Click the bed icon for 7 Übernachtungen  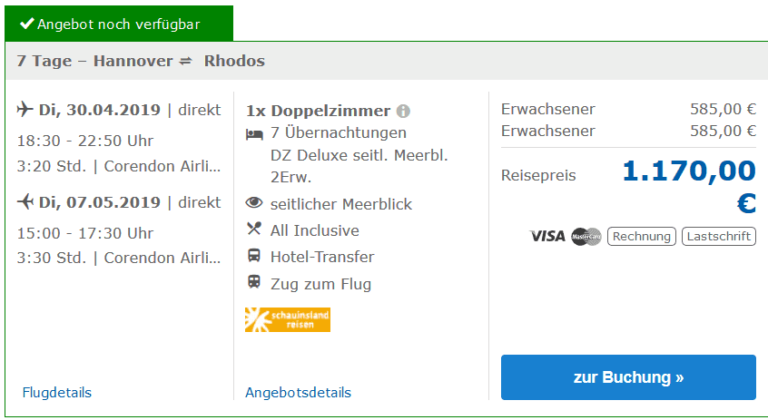click(254, 133)
